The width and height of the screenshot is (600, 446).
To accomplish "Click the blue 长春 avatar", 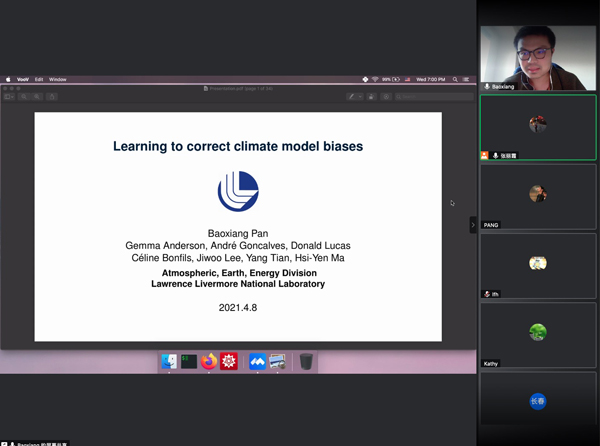I will pos(538,401).
